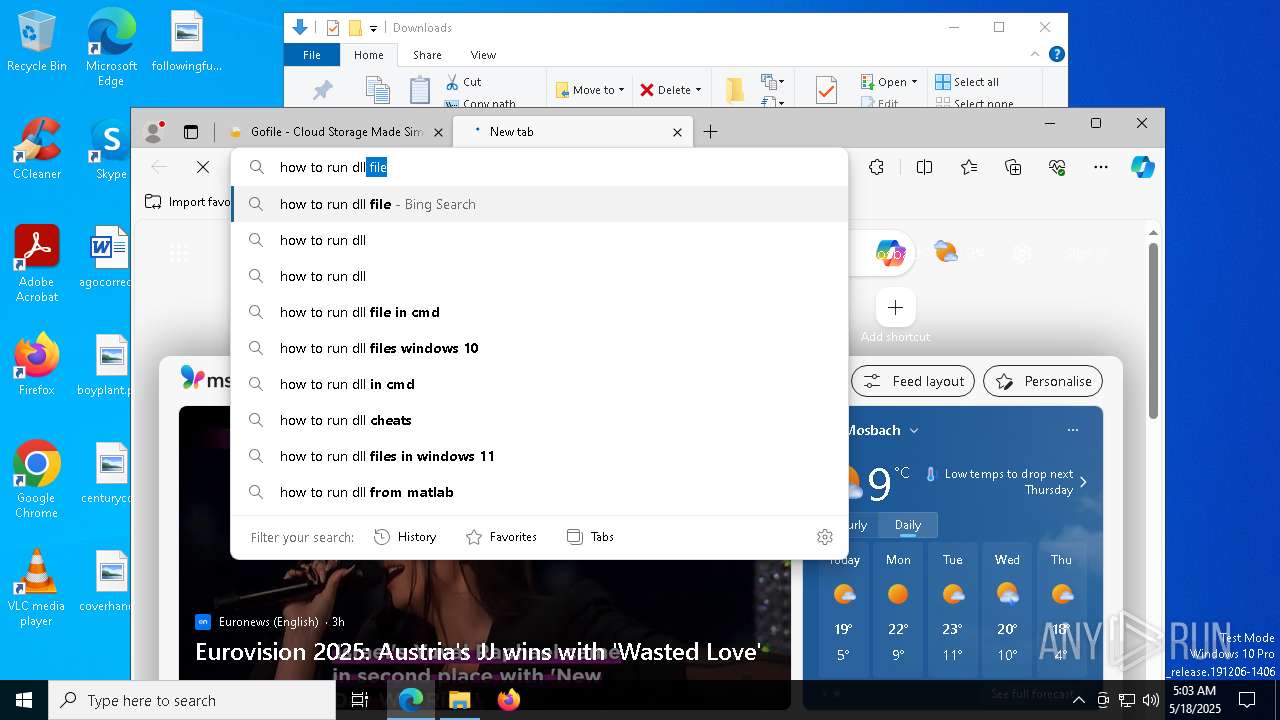1280x720 pixels.
Task: Collapse Explorer ribbon chevron
Action: tap(1035, 54)
